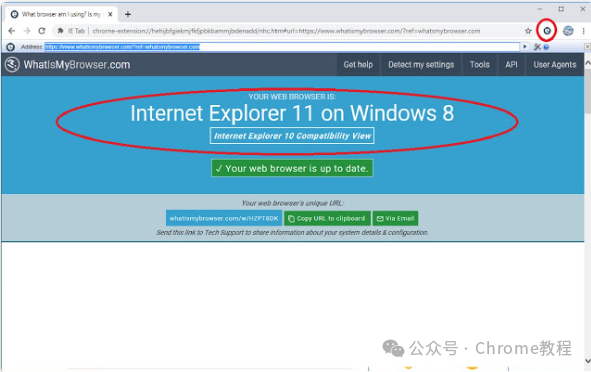Click the page scrollbar up arrow
Viewport: 591px width, 372px height.
point(588,63)
